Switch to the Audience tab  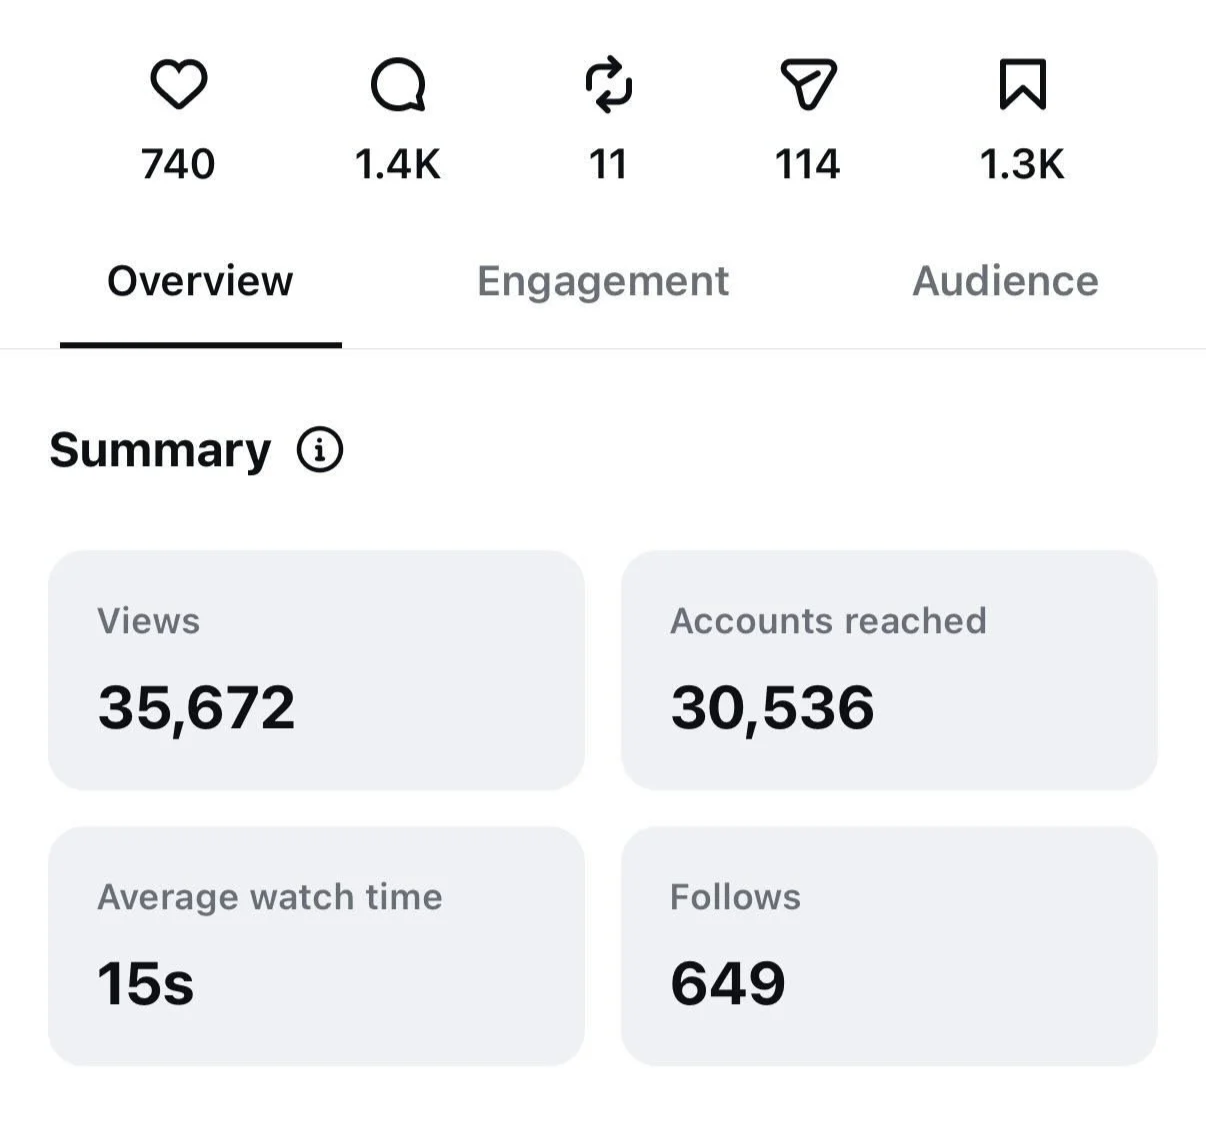1005,281
